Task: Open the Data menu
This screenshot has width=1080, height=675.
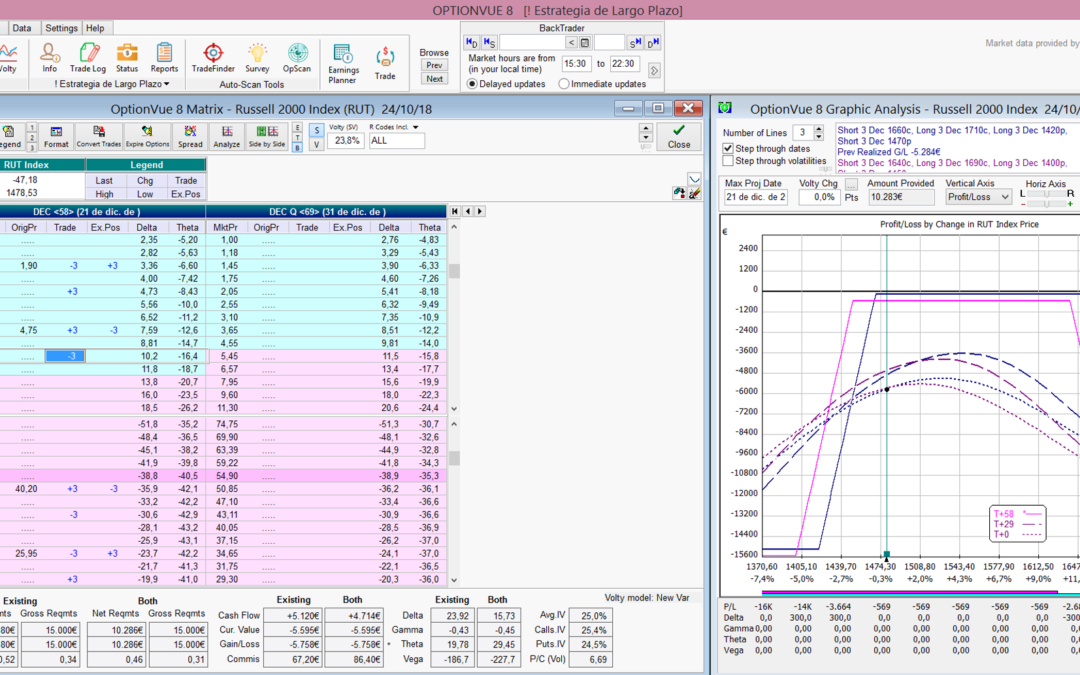Action: click(21, 28)
